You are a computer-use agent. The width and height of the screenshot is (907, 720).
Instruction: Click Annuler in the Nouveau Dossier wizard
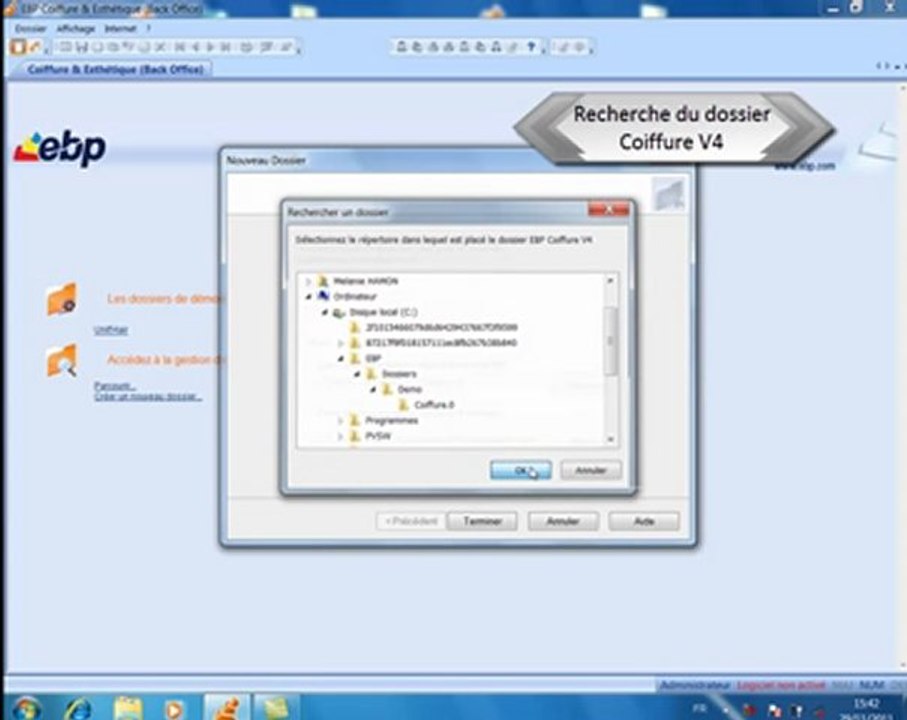click(563, 521)
